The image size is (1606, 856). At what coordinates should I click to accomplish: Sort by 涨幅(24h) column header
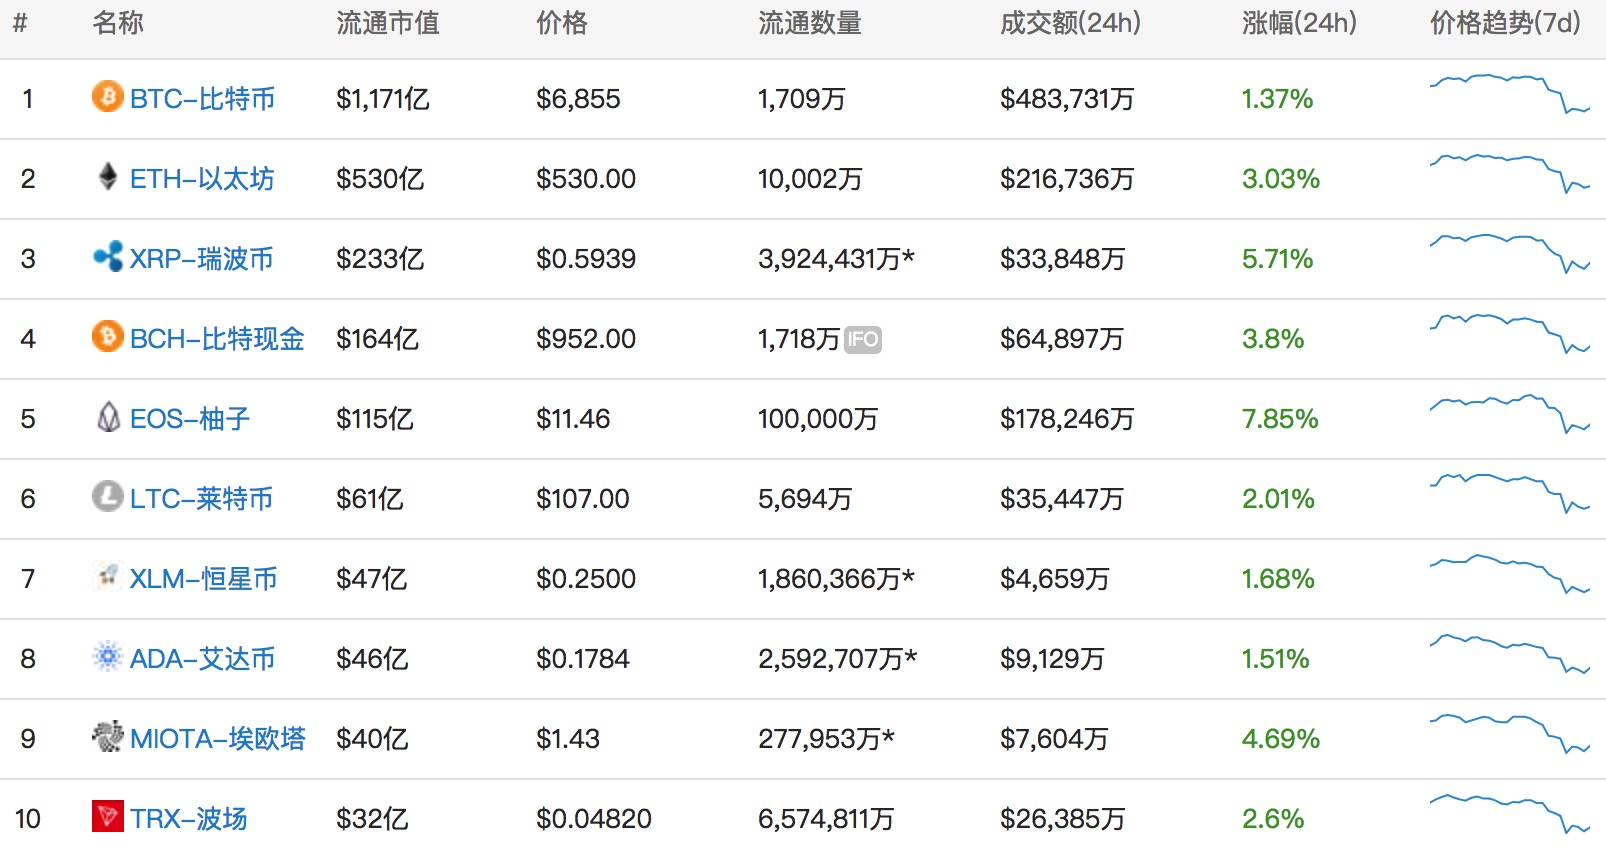[x=1299, y=23]
